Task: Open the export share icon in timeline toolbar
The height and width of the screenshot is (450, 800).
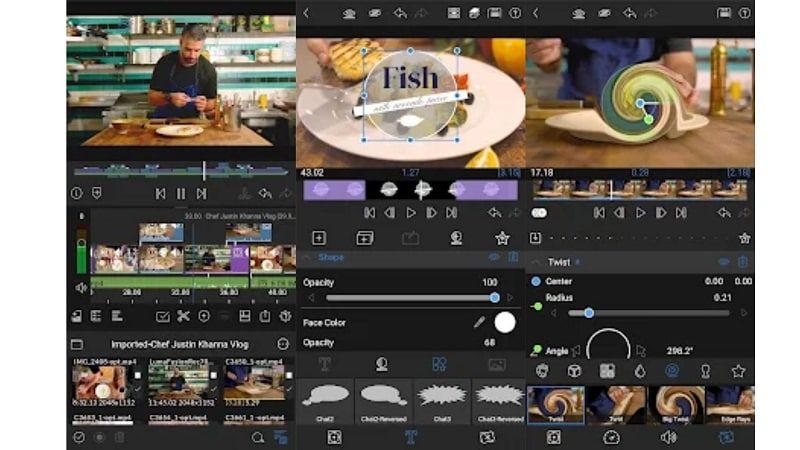Action: click(265, 316)
